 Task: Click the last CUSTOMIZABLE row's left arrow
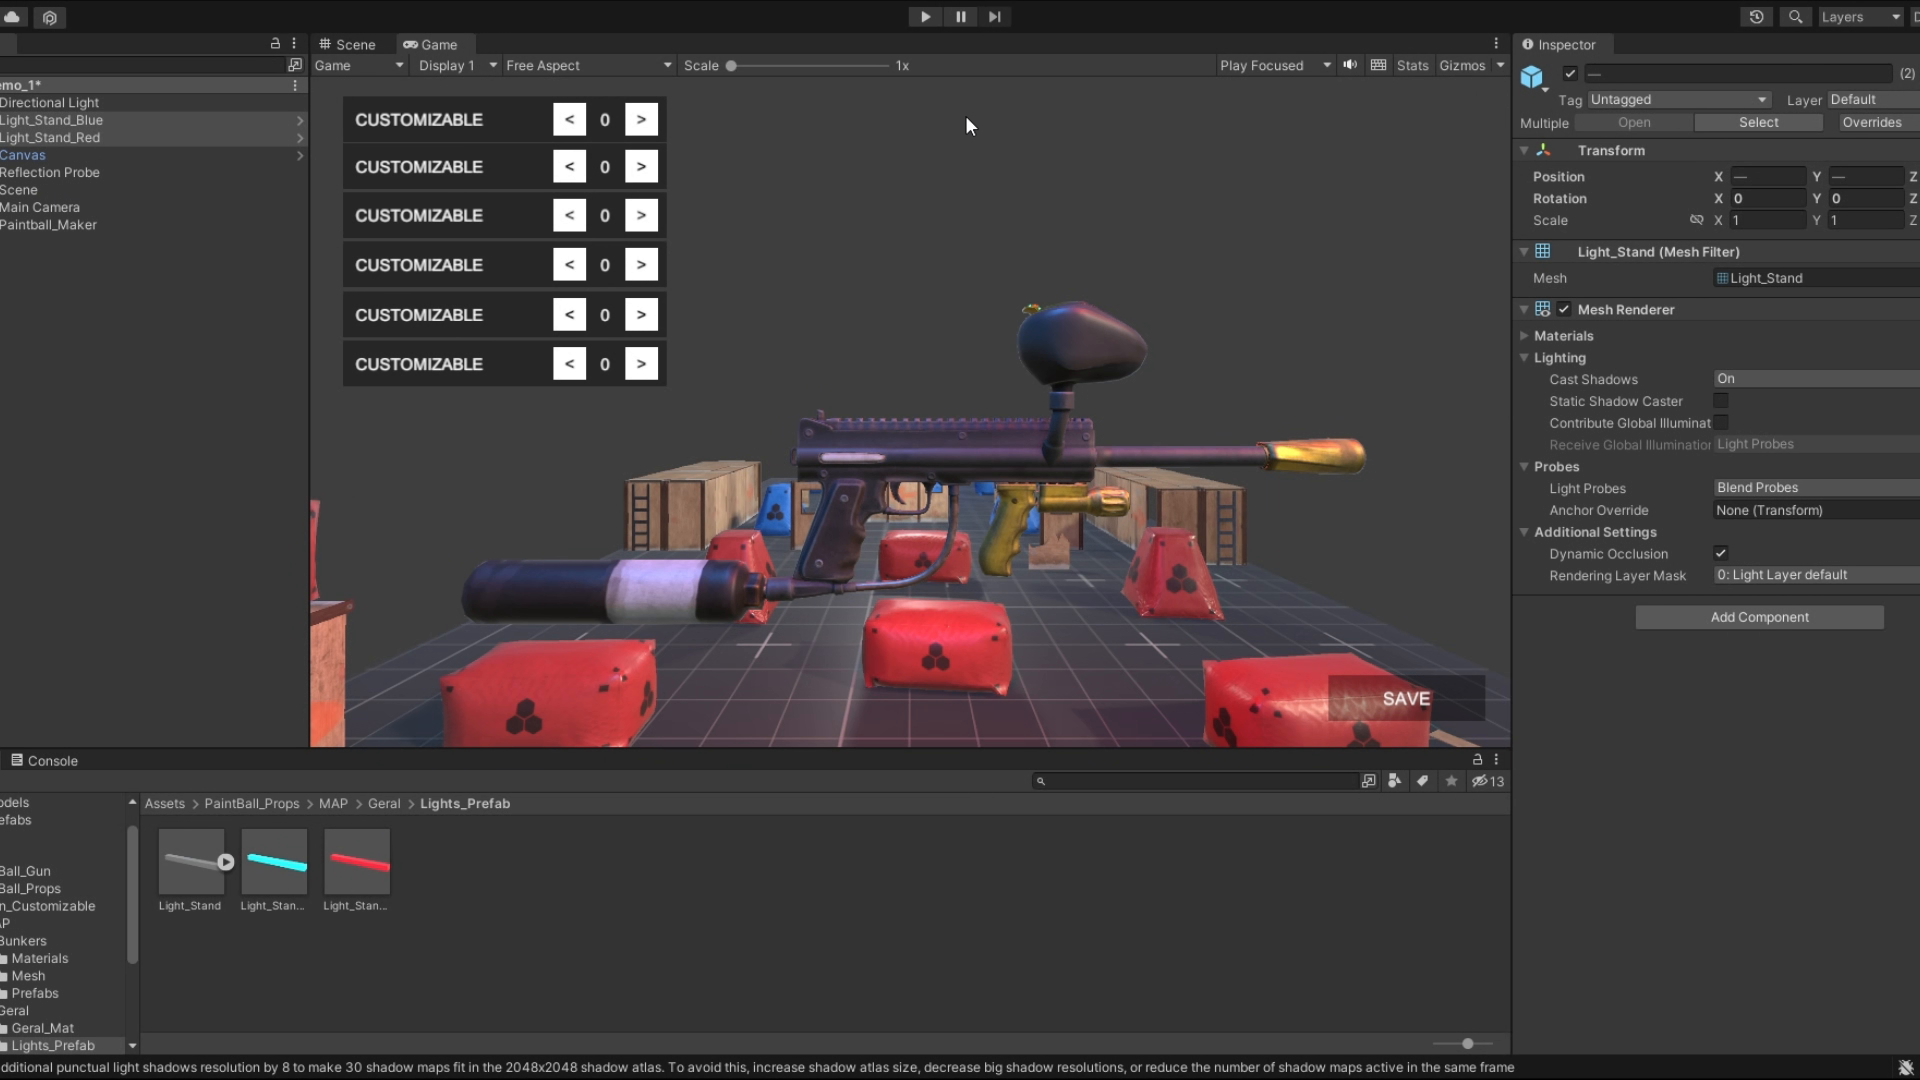point(569,364)
